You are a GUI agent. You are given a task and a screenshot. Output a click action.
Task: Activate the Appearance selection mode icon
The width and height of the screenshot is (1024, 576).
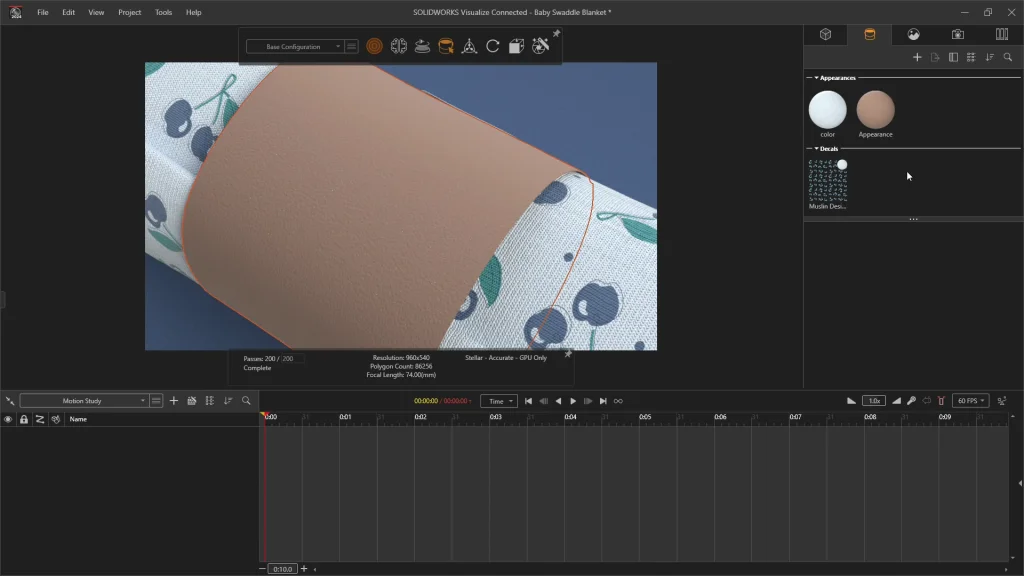446,46
